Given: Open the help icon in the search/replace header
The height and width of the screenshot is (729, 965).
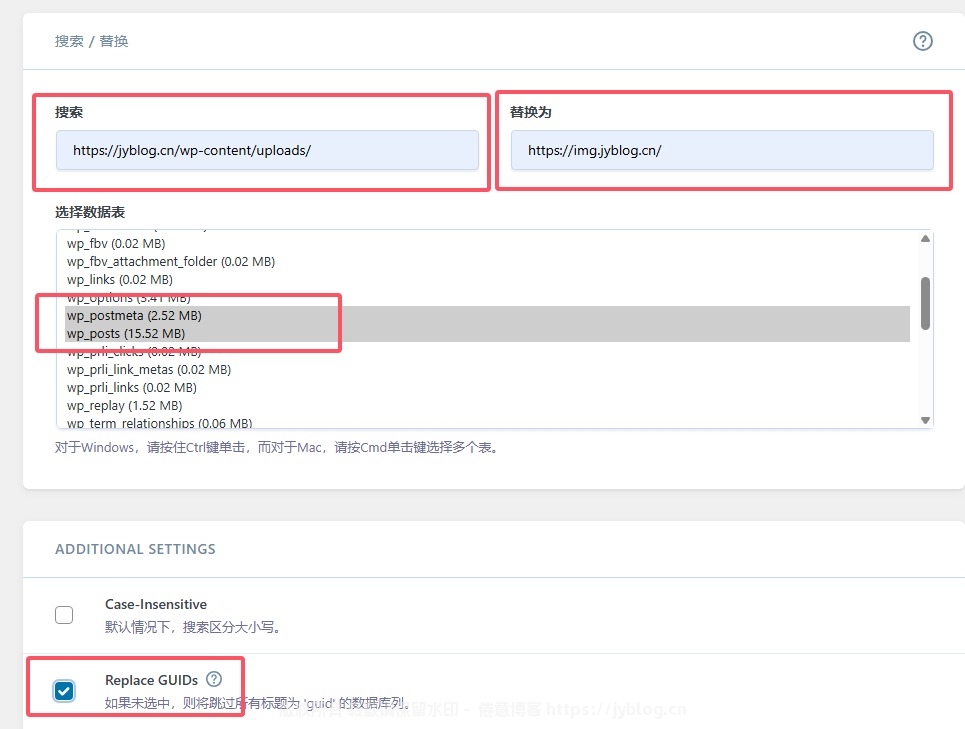Looking at the screenshot, I should tap(922, 41).
